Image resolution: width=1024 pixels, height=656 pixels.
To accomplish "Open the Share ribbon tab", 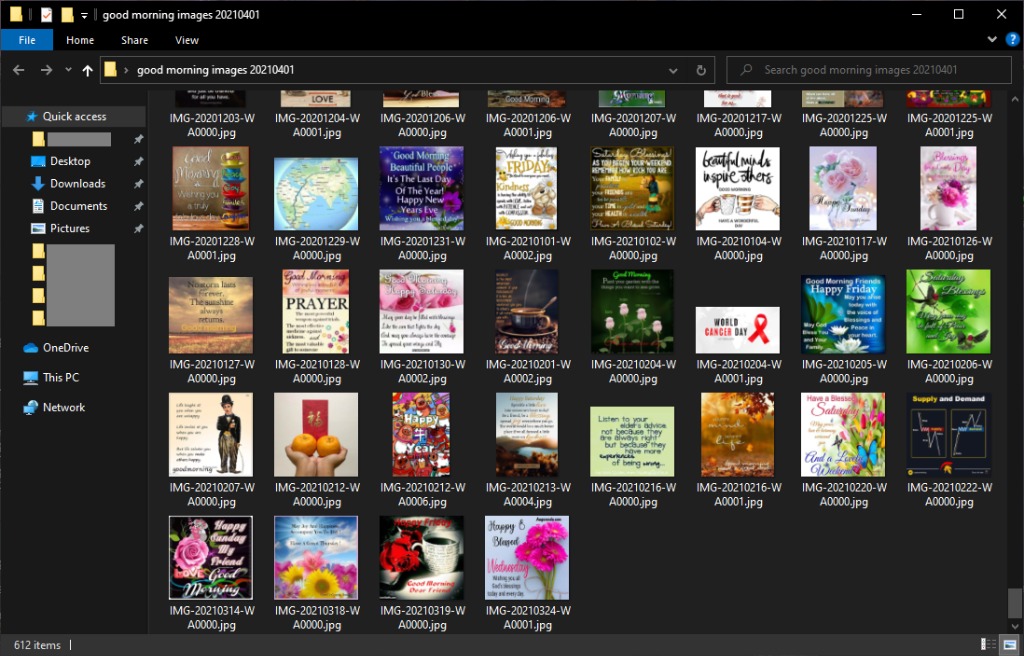I will pos(135,40).
